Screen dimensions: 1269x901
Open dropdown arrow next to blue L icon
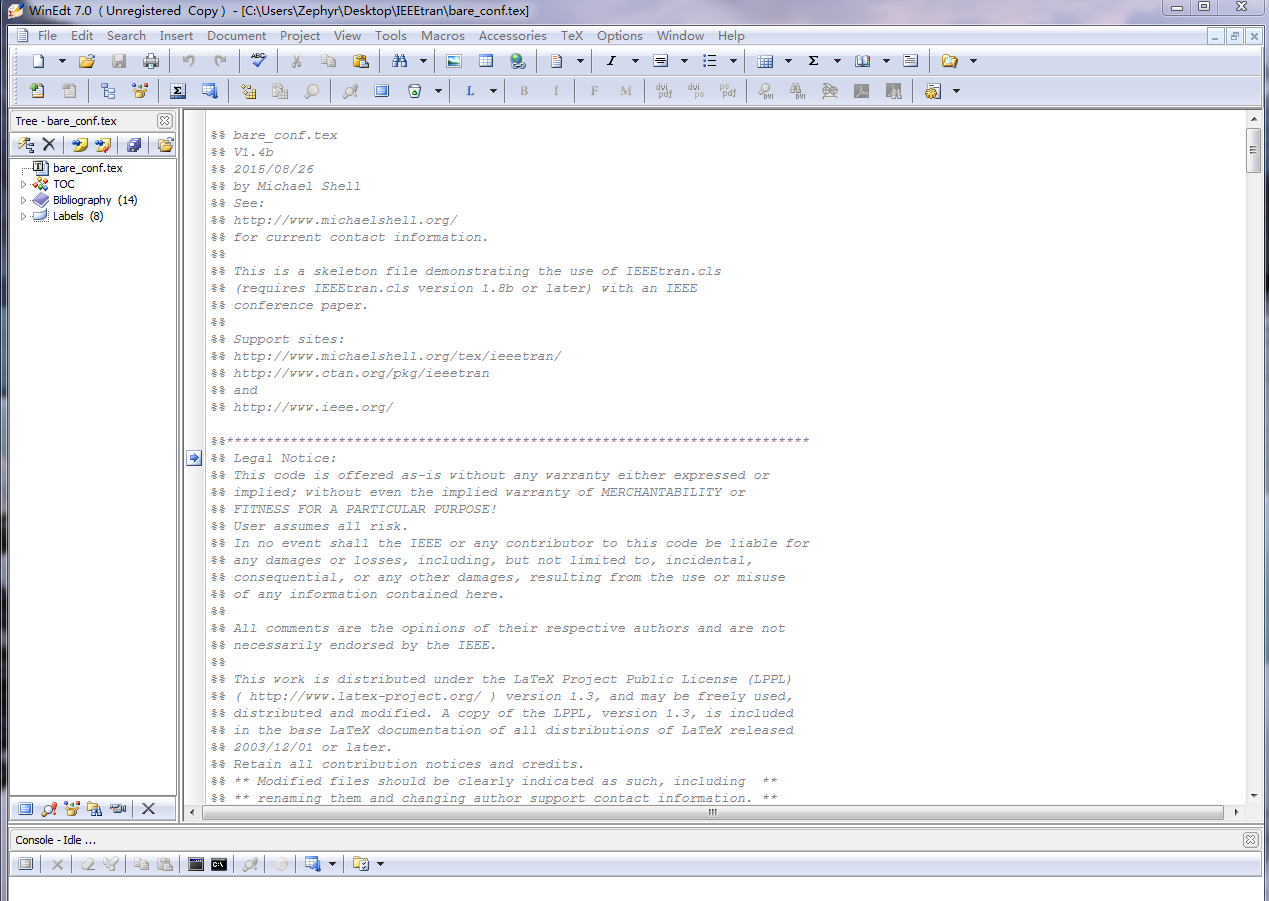(493, 91)
